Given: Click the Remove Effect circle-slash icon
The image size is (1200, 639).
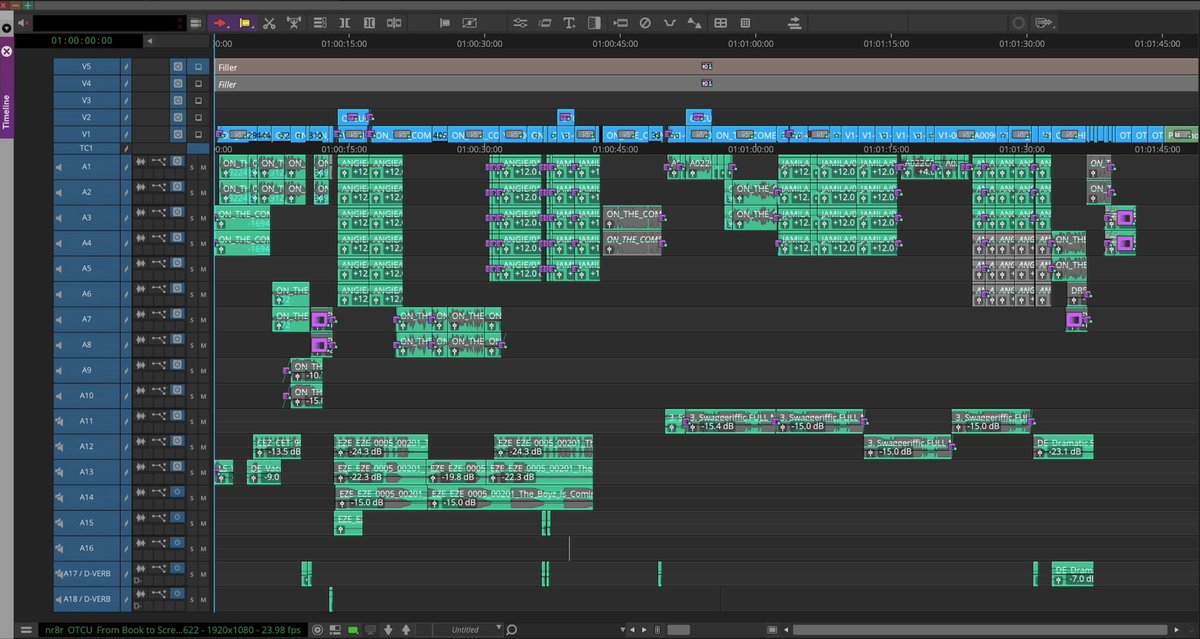Looking at the screenshot, I should 645,22.
